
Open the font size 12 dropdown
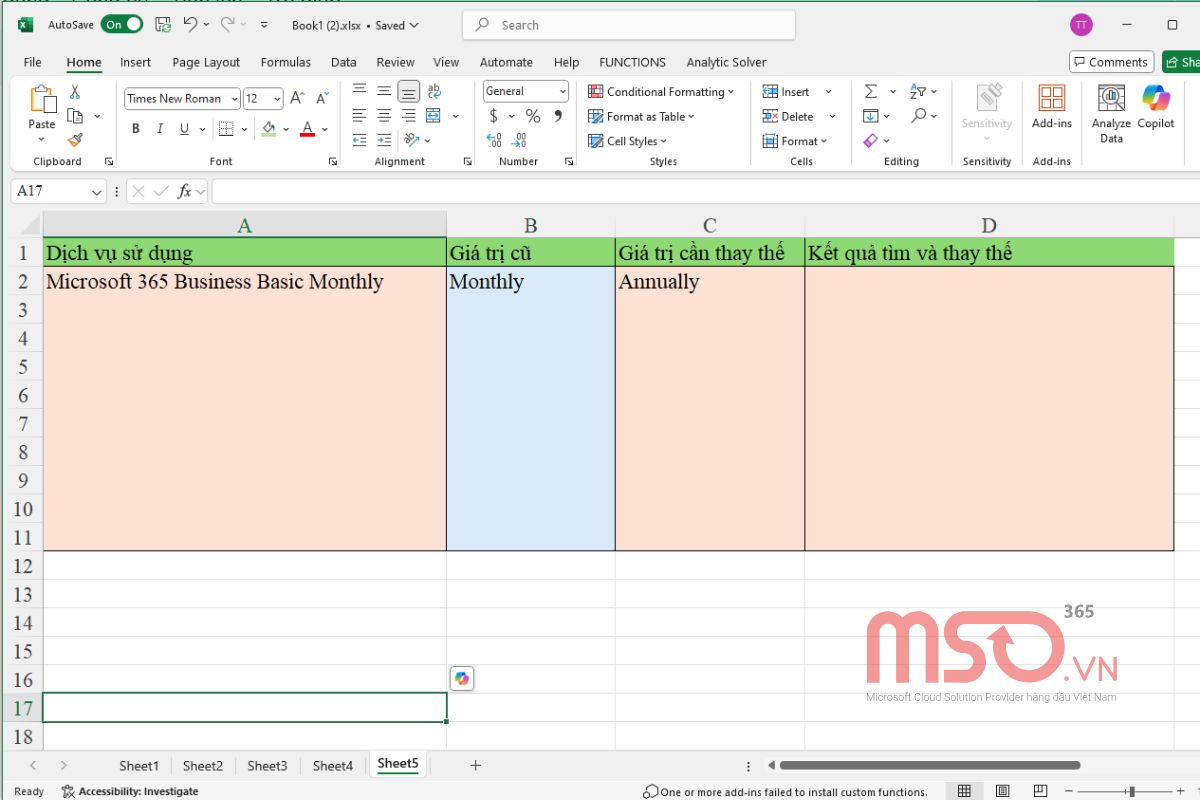pyautogui.click(x=277, y=99)
